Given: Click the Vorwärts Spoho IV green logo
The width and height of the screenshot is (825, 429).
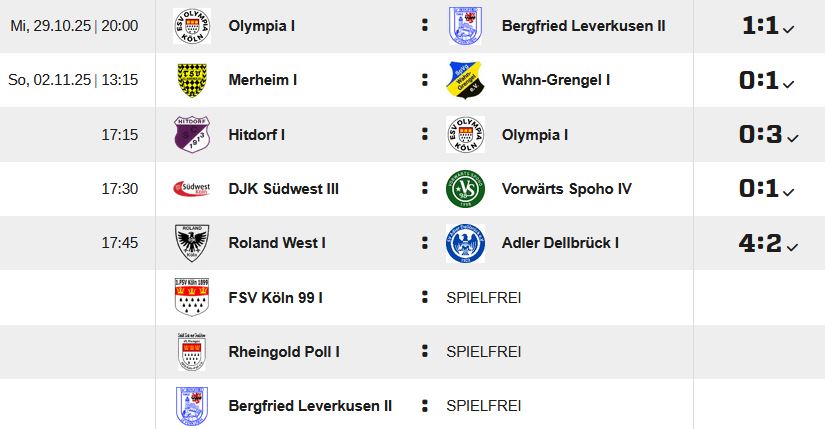Looking at the screenshot, I should (465, 188).
